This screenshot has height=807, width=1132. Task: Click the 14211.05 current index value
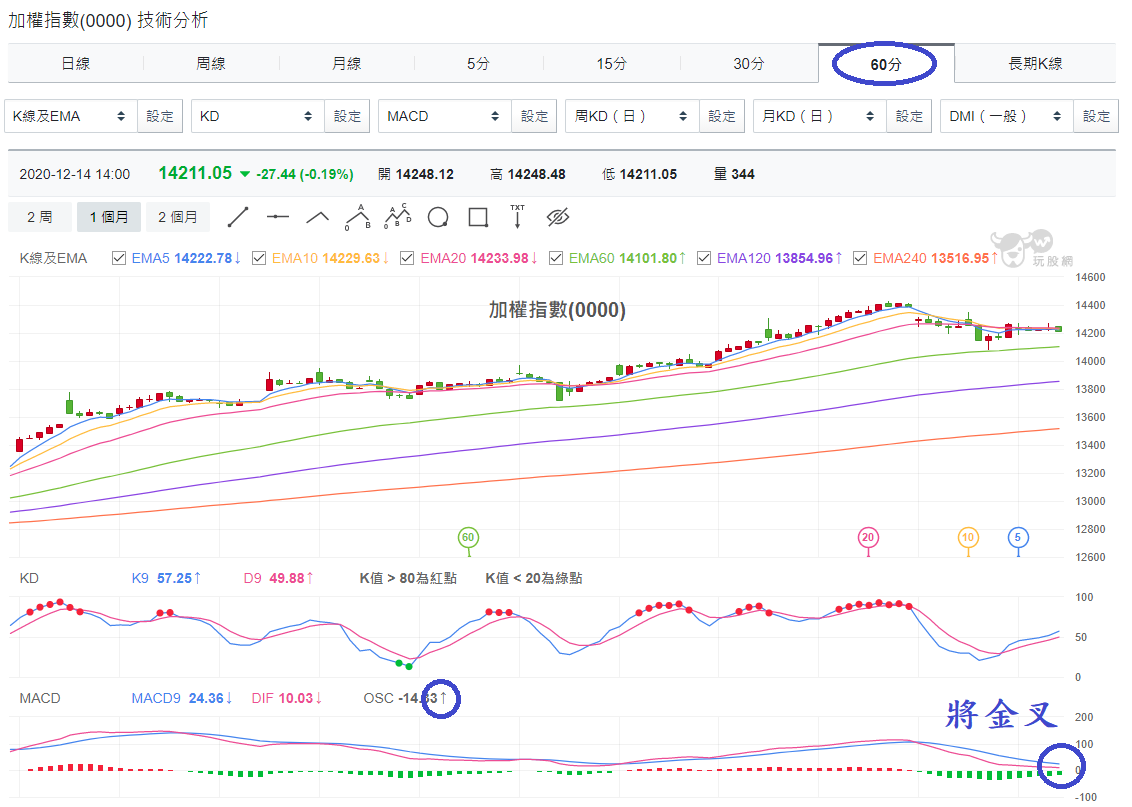195,173
